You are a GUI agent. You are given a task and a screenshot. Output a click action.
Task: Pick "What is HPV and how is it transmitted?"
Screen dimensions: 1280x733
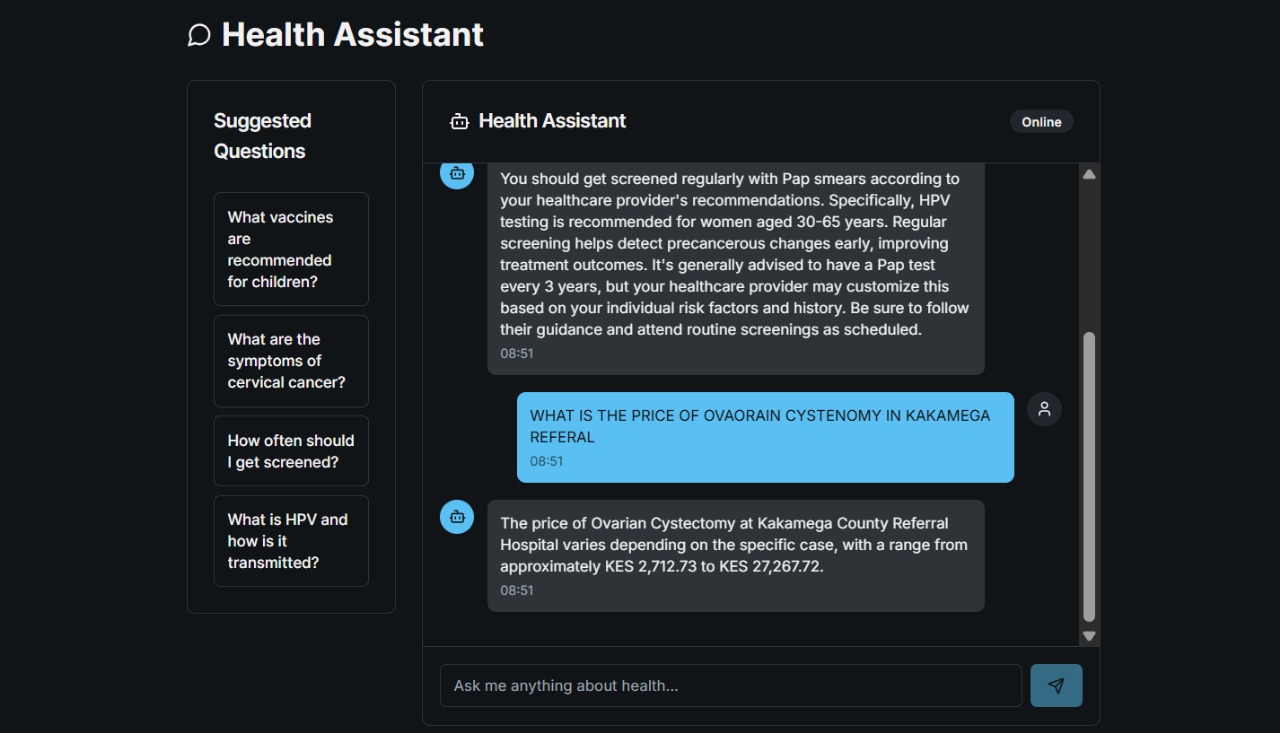pyautogui.click(x=291, y=541)
